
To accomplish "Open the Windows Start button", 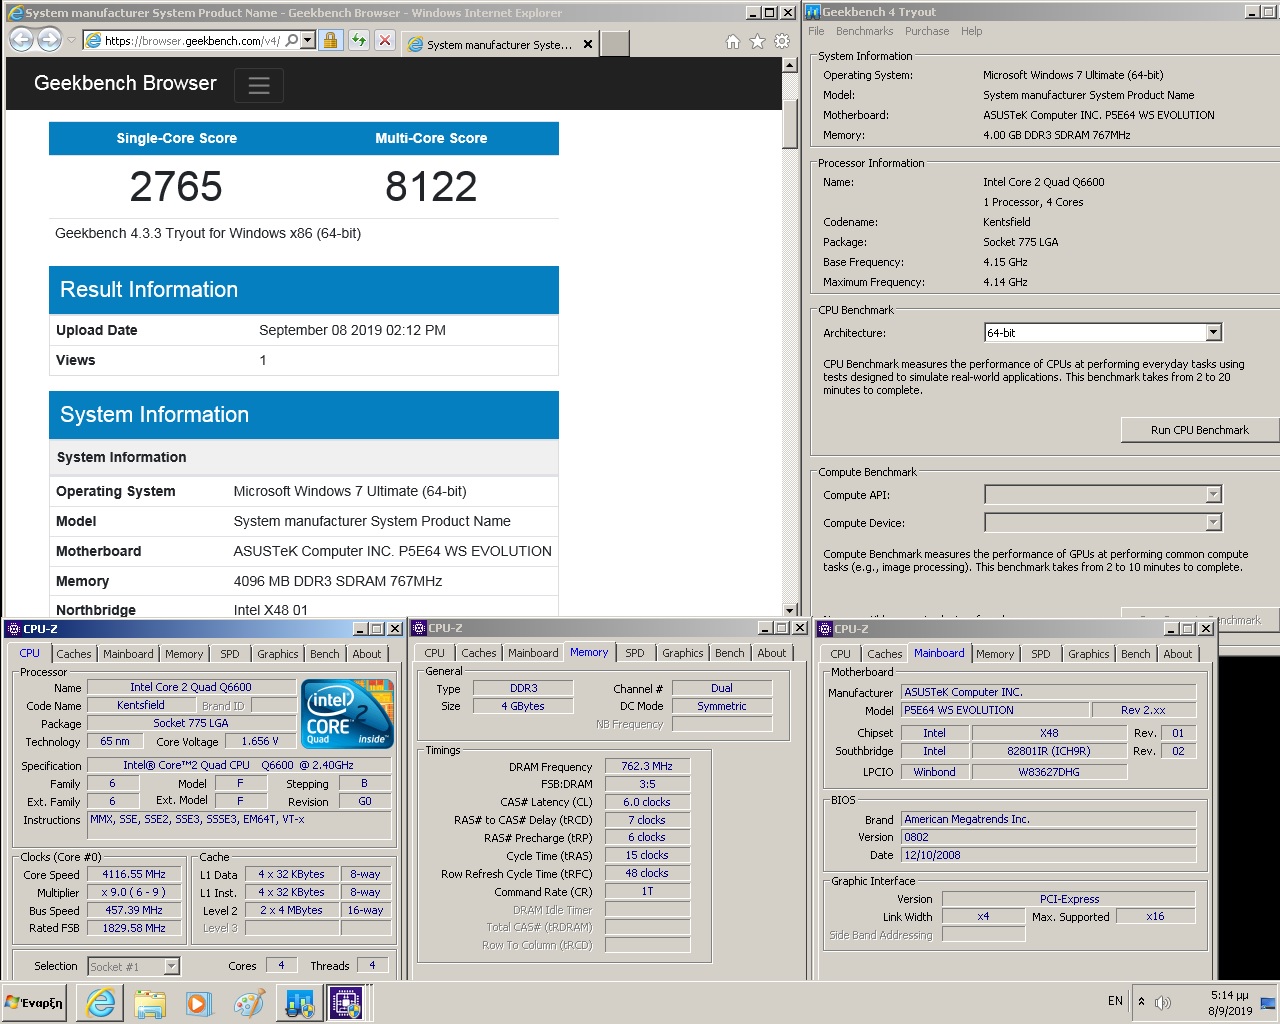I will (x=35, y=1003).
